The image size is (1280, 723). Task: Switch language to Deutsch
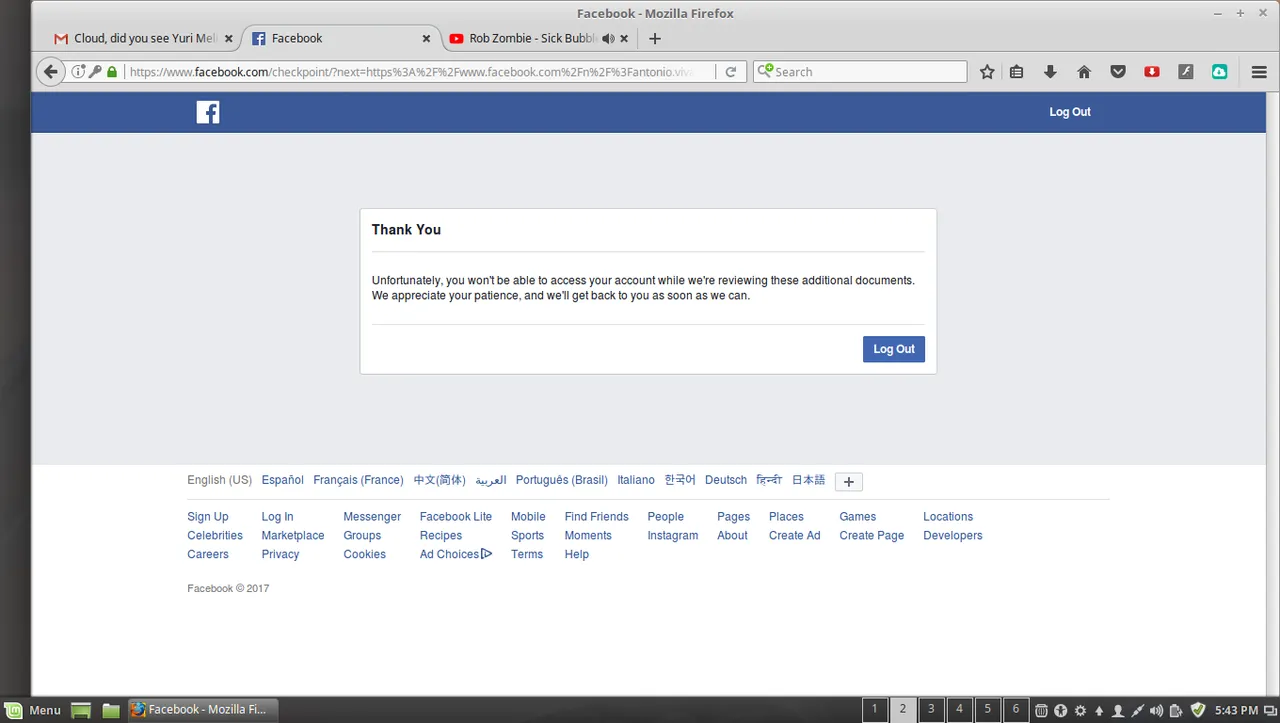(726, 480)
